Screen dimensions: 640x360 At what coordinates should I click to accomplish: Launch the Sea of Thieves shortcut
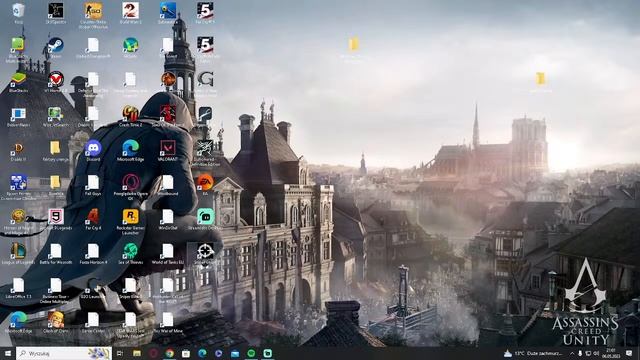click(131, 253)
